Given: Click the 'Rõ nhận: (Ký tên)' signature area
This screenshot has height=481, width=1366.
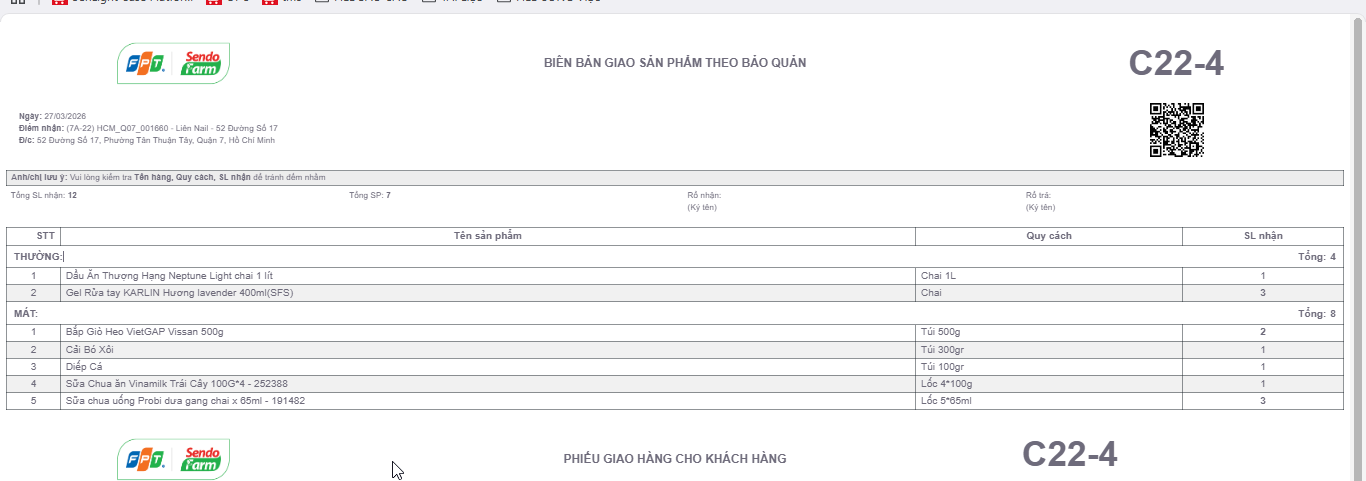Looking at the screenshot, I should 704,201.
